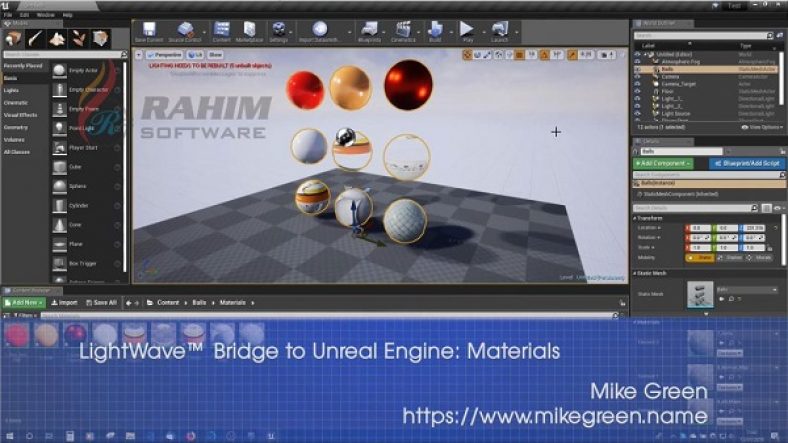788x443 pixels.
Task: Open the Perspective view mode dropdown
Action: (x=164, y=55)
